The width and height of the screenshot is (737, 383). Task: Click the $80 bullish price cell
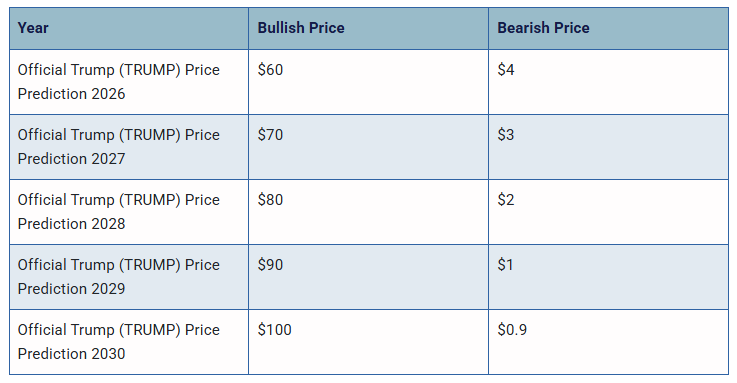[368, 211]
